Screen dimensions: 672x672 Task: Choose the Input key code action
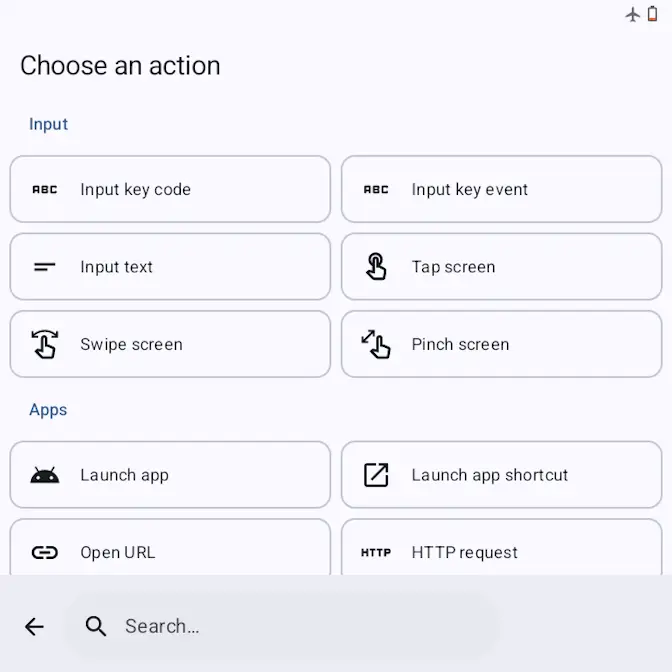170,189
